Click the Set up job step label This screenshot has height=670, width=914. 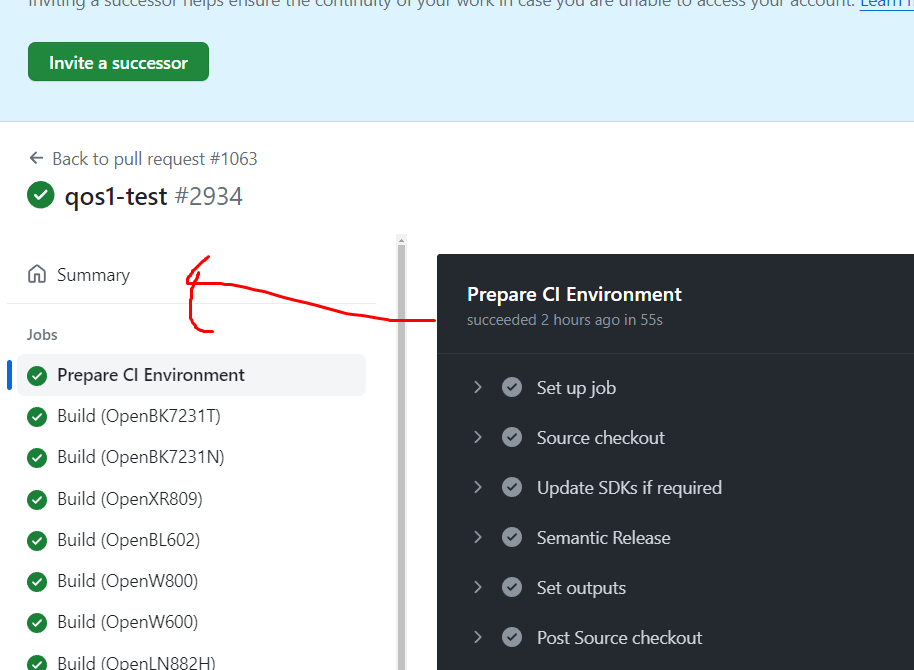[x=576, y=388]
